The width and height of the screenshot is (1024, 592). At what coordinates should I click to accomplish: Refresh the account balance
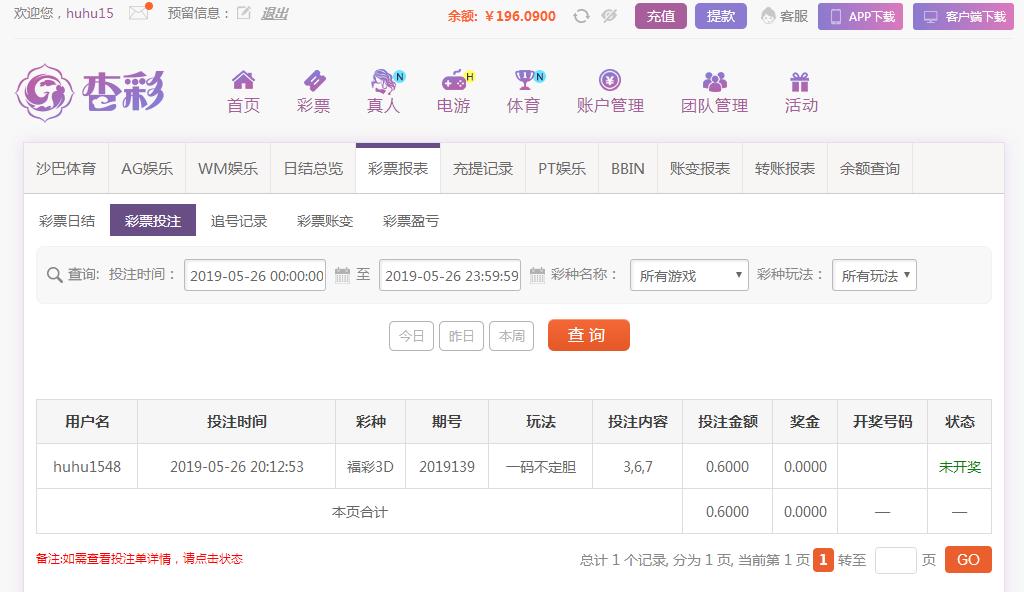click(x=581, y=16)
